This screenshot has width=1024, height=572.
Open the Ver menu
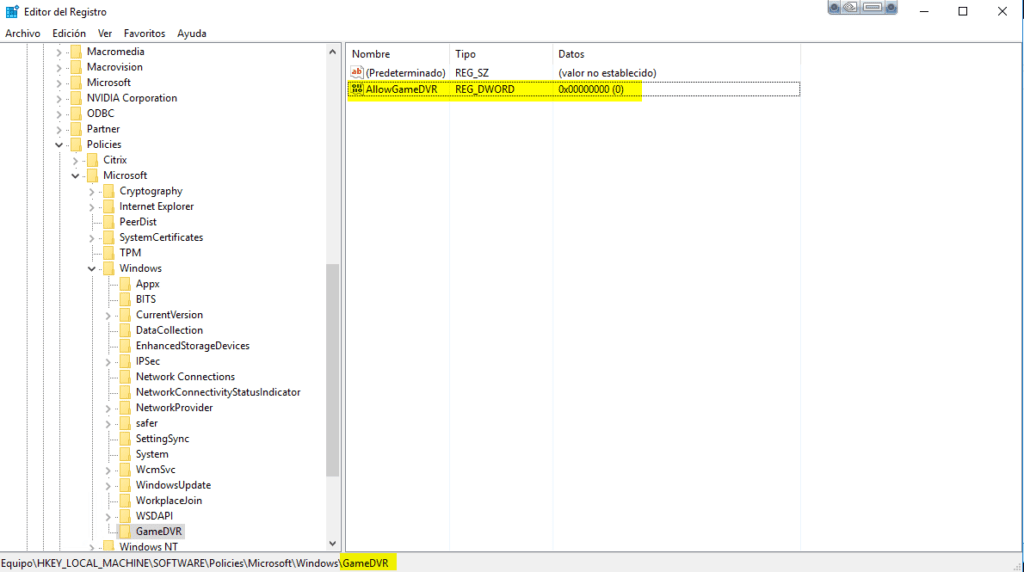[104, 33]
